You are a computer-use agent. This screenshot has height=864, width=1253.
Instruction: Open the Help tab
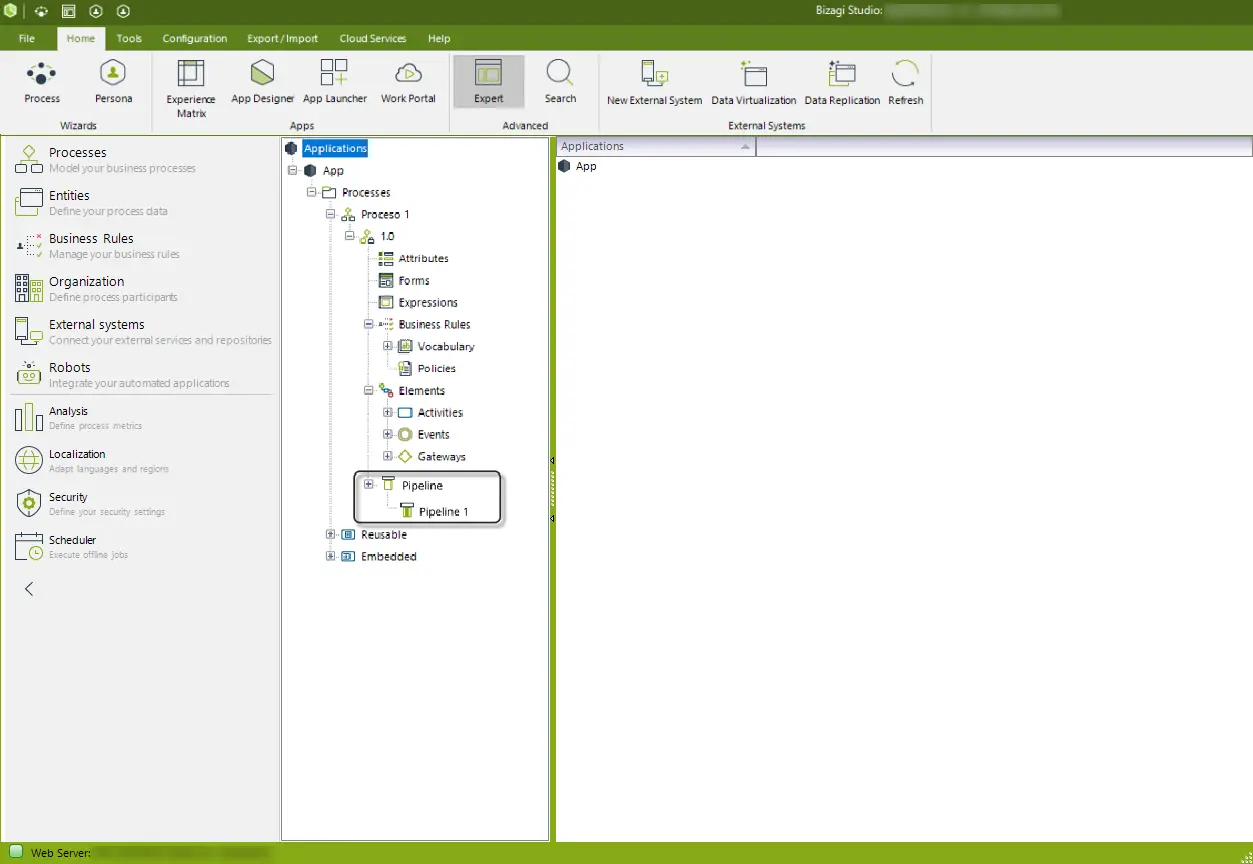439,38
